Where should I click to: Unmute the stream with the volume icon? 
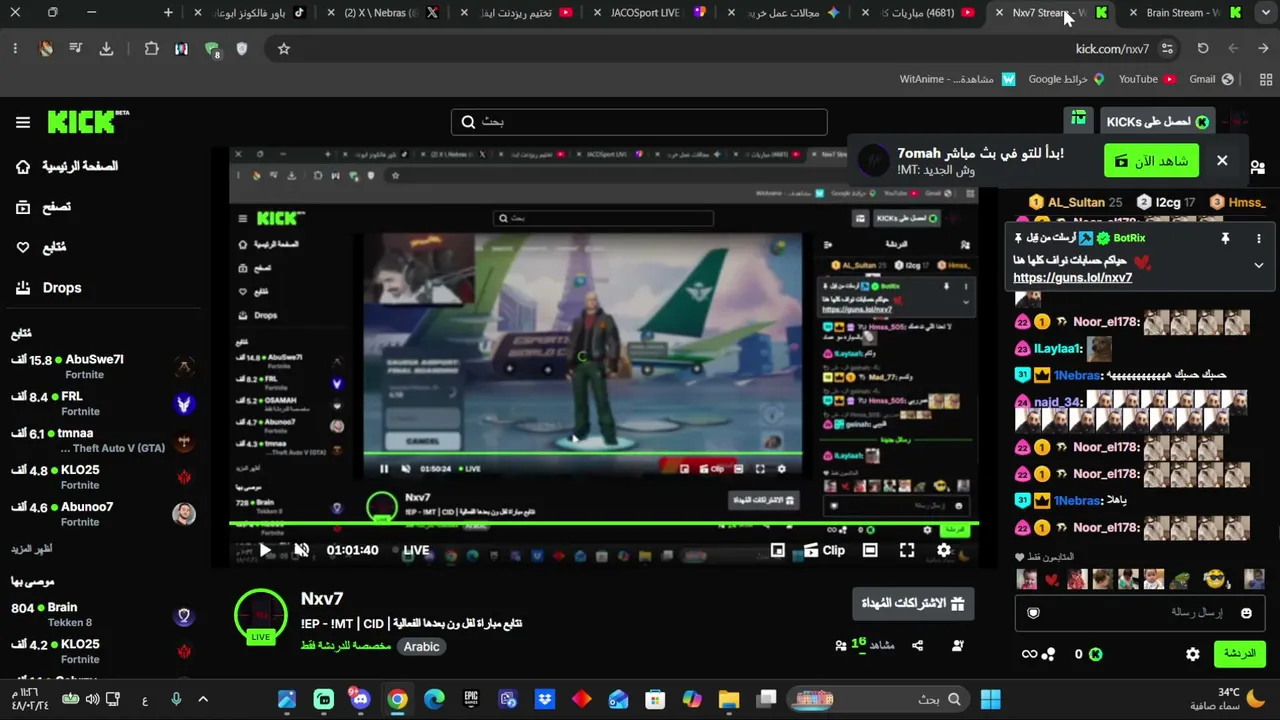click(x=301, y=550)
